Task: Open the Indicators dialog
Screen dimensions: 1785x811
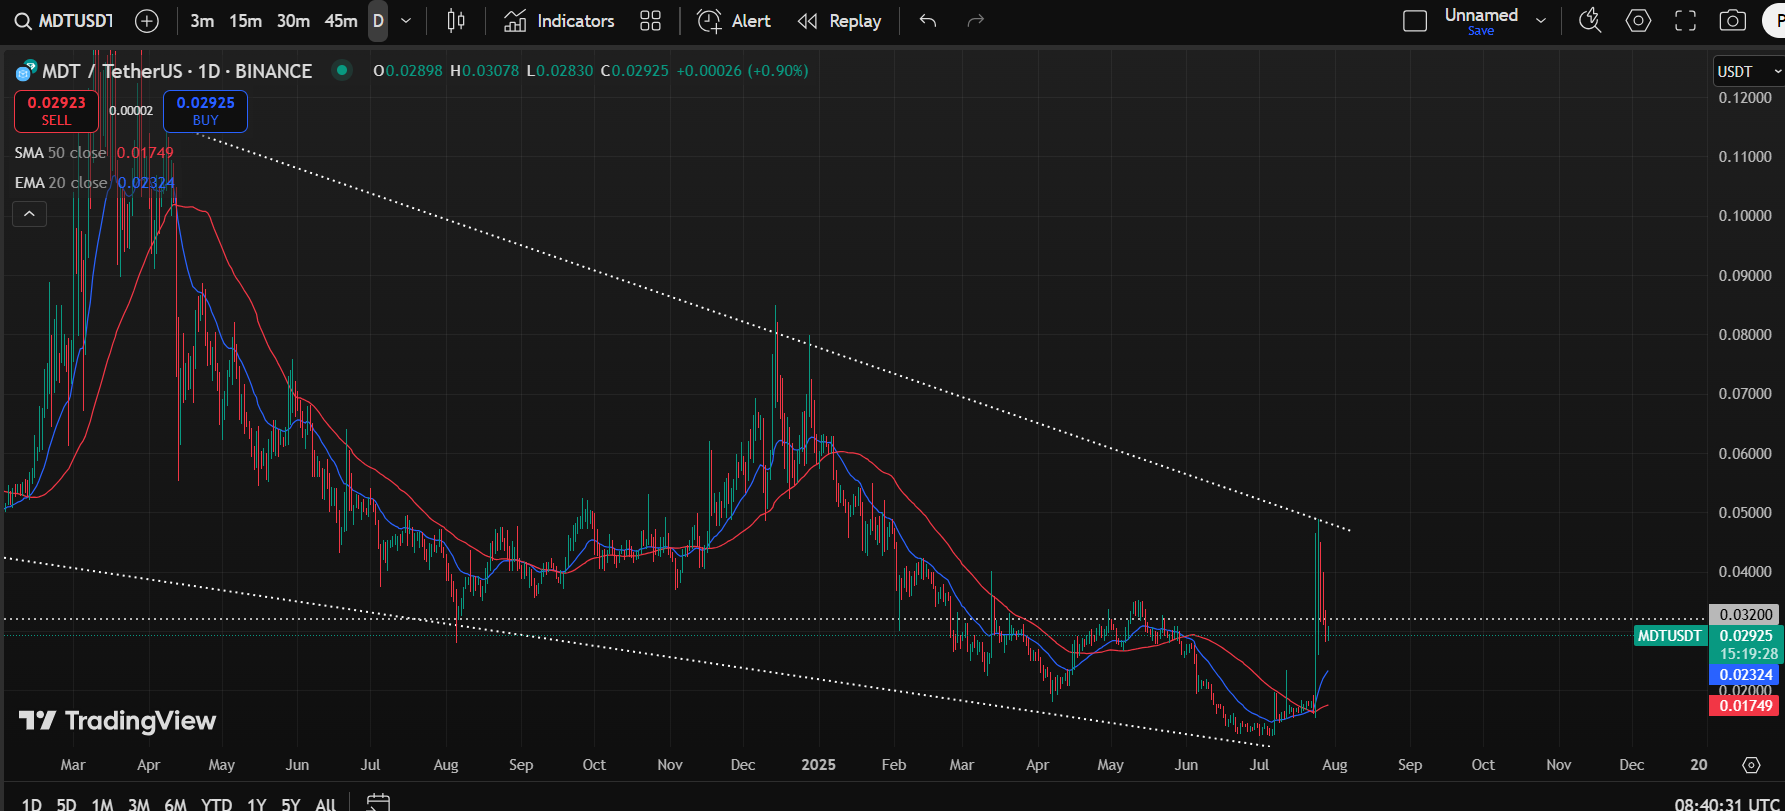Action: pyautogui.click(x=559, y=21)
